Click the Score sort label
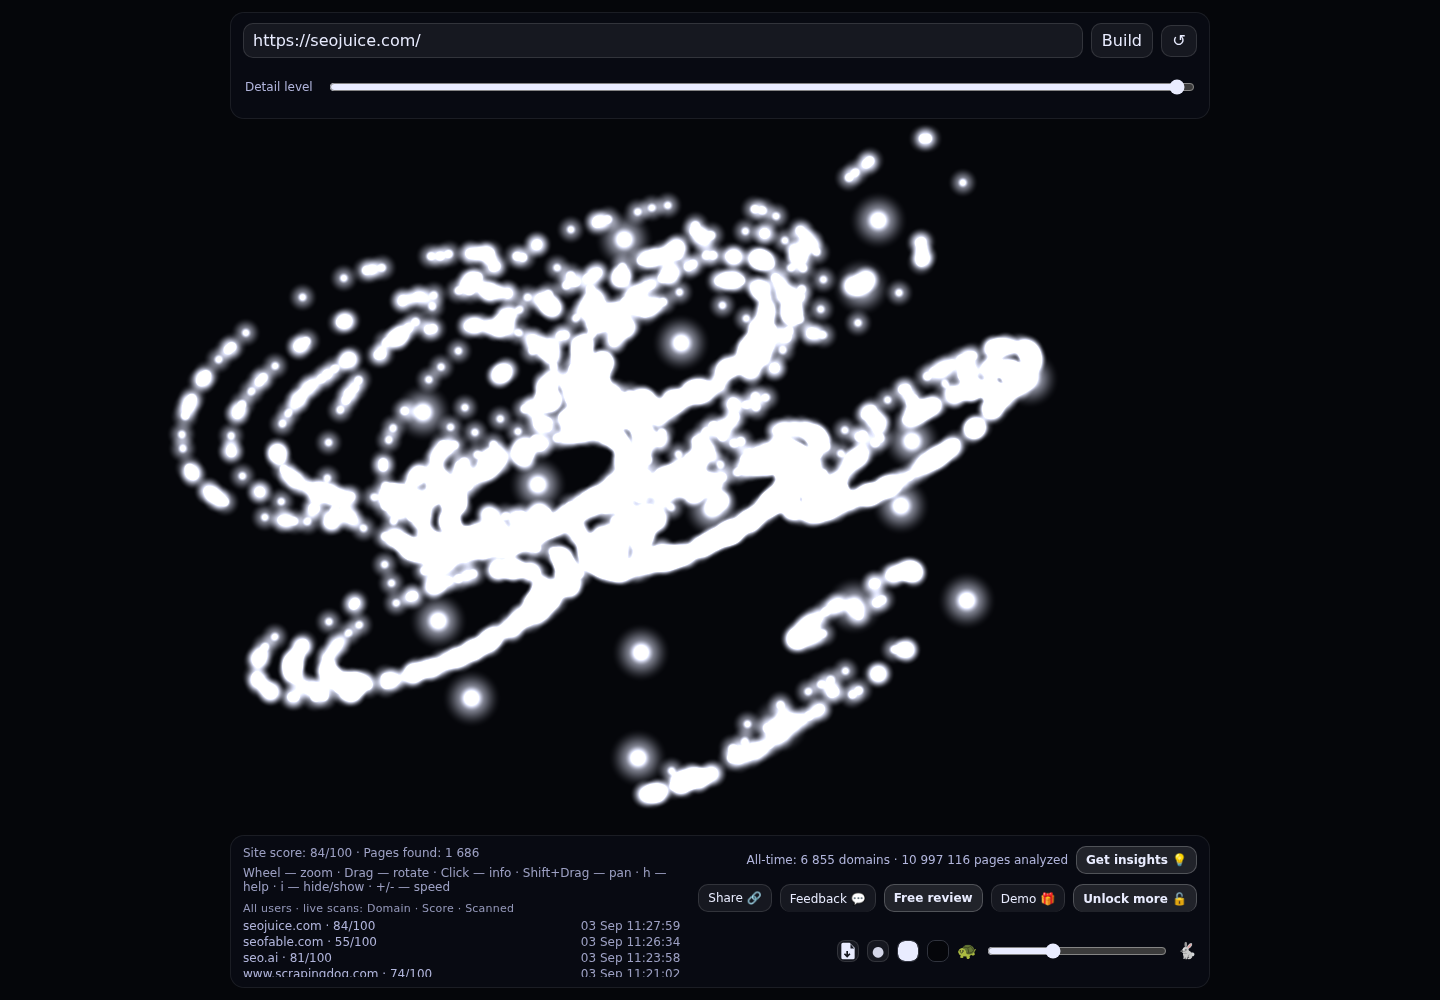The height and width of the screenshot is (1000, 1440). [438, 908]
